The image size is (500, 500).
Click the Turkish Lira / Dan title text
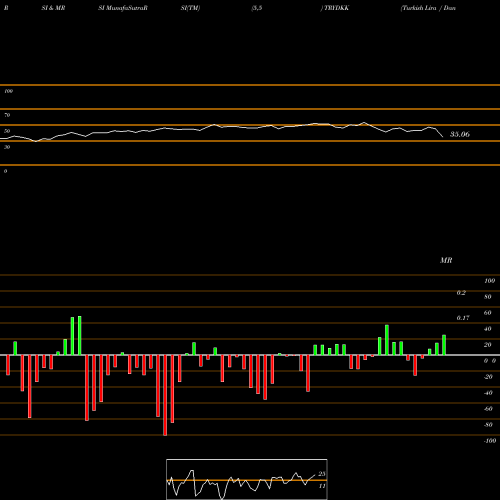(428, 8)
